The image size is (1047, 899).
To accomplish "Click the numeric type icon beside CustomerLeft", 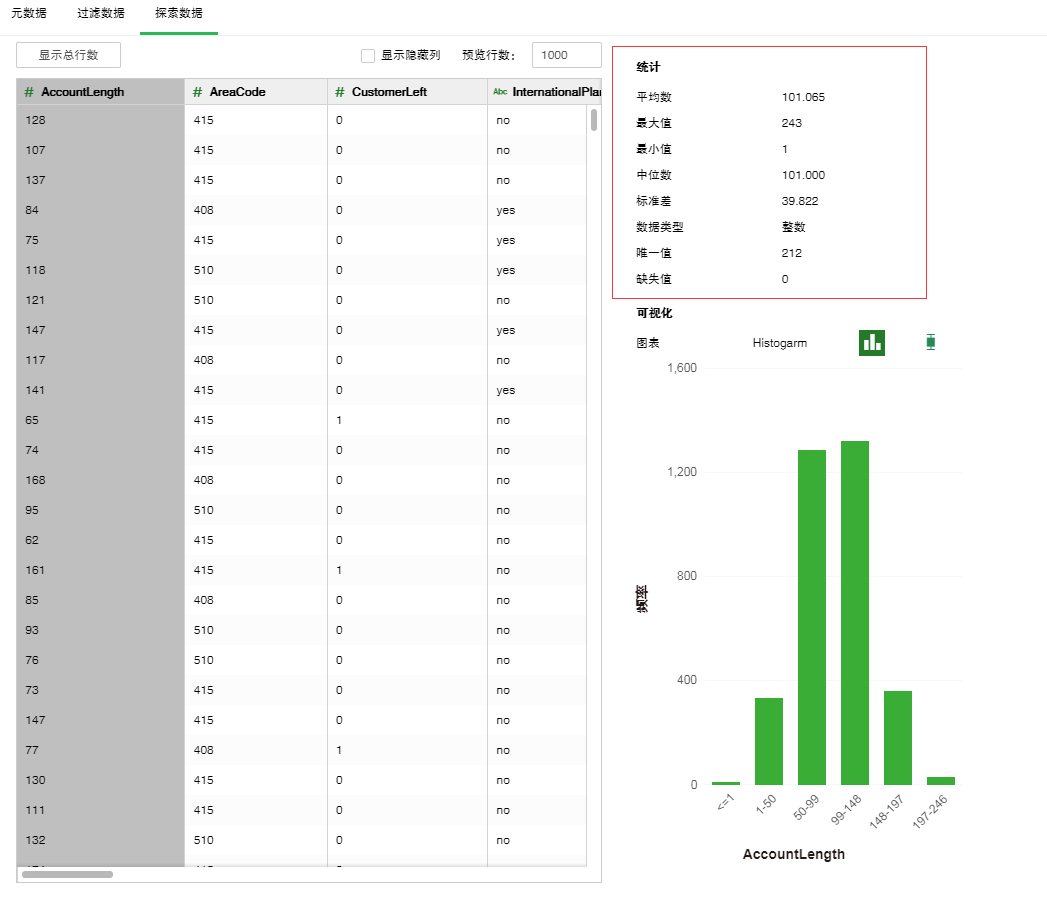I will (x=340, y=92).
